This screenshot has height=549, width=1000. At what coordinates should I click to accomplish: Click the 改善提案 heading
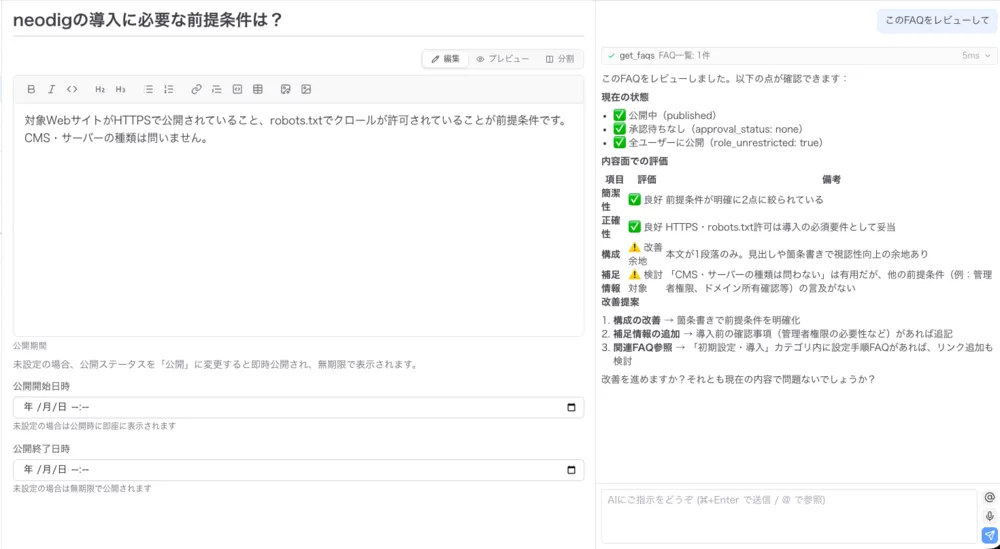621,302
